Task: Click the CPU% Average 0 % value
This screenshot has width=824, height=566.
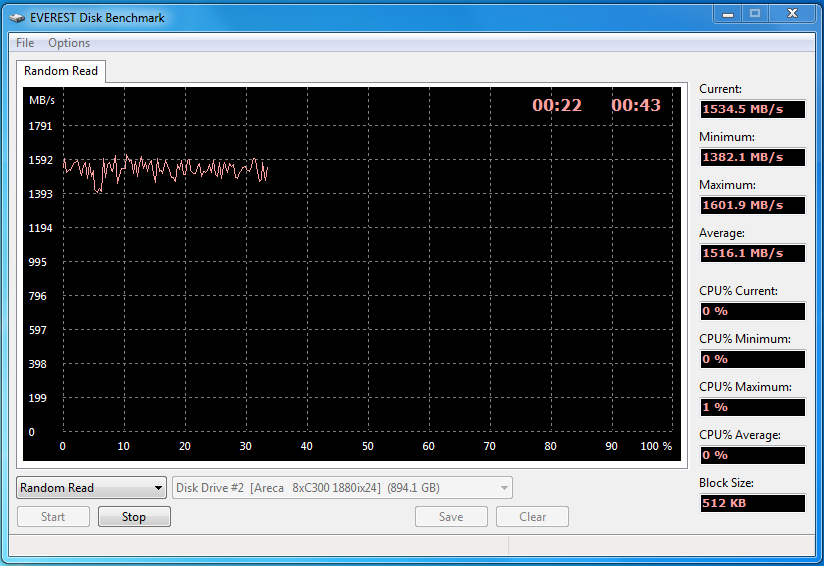Action: pos(753,455)
